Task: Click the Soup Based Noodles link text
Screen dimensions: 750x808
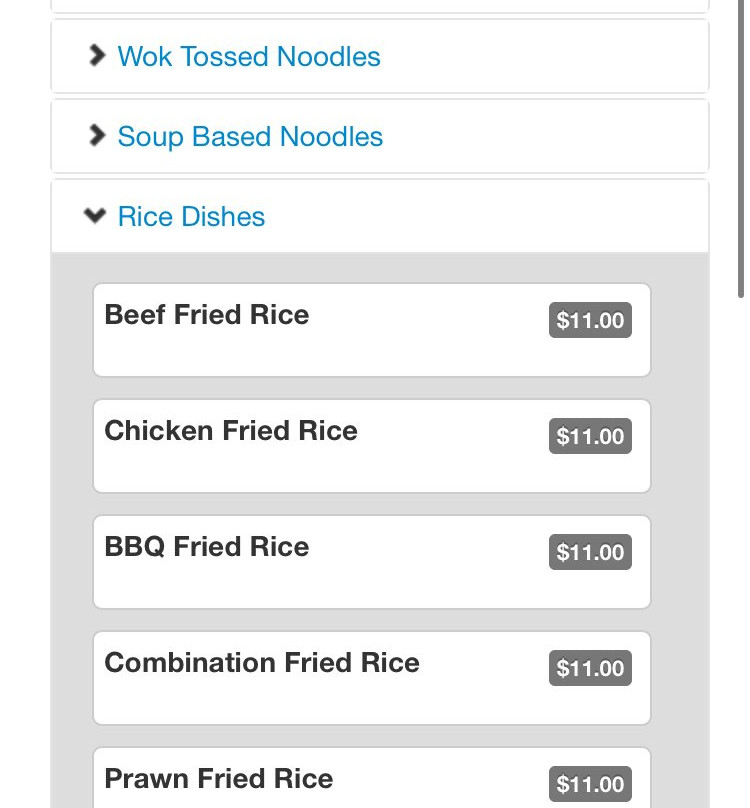Action: [x=250, y=137]
